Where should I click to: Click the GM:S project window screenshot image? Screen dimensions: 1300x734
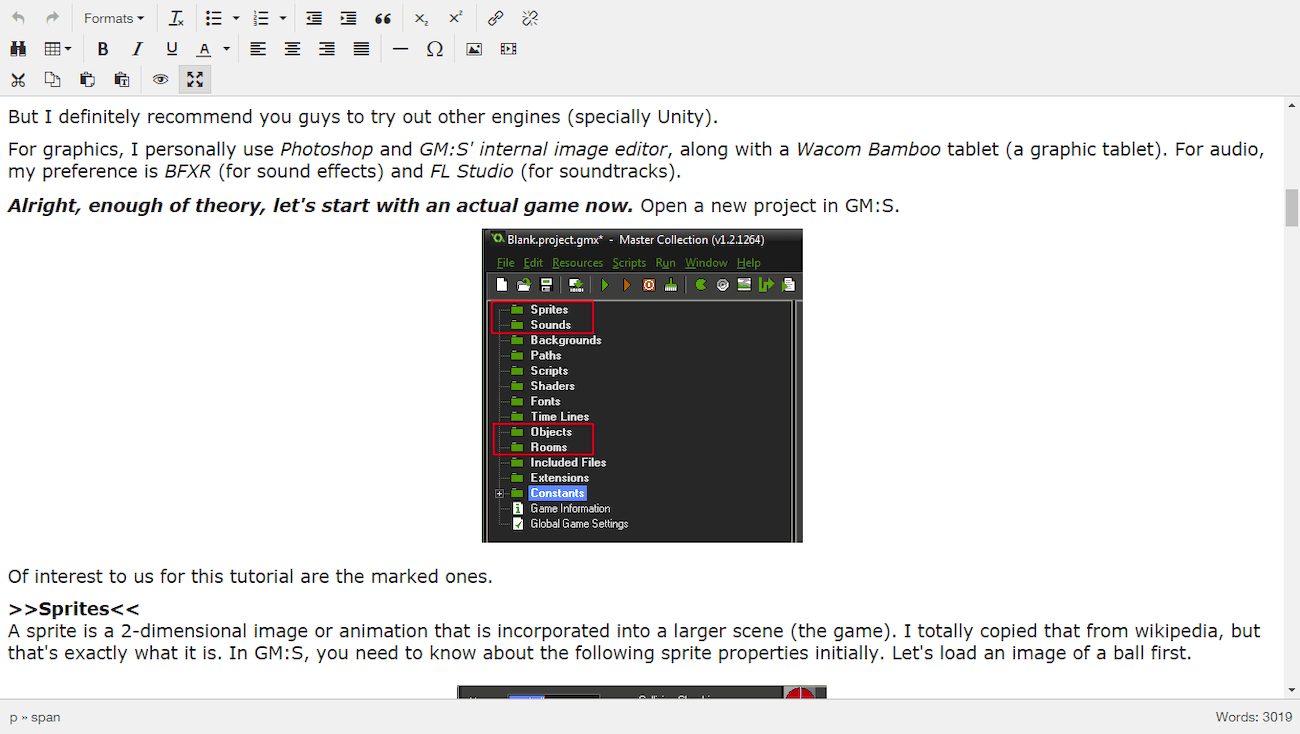[642, 386]
